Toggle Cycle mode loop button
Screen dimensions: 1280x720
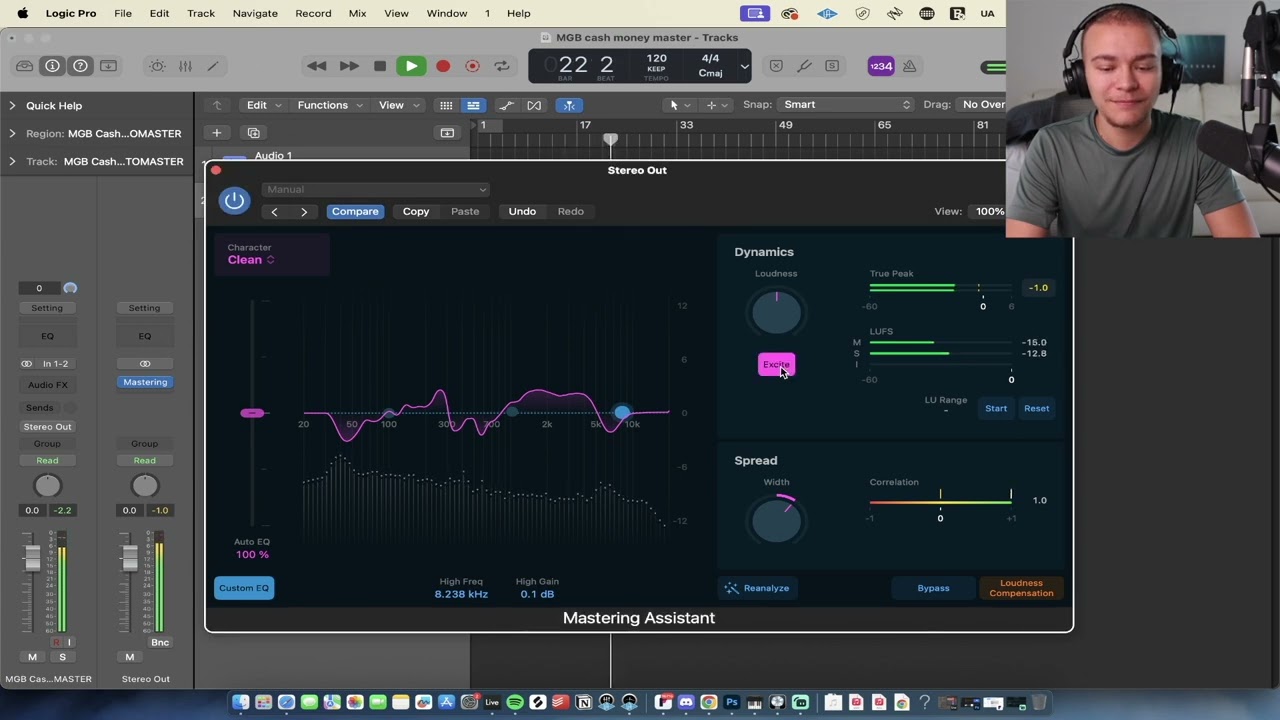coord(502,66)
